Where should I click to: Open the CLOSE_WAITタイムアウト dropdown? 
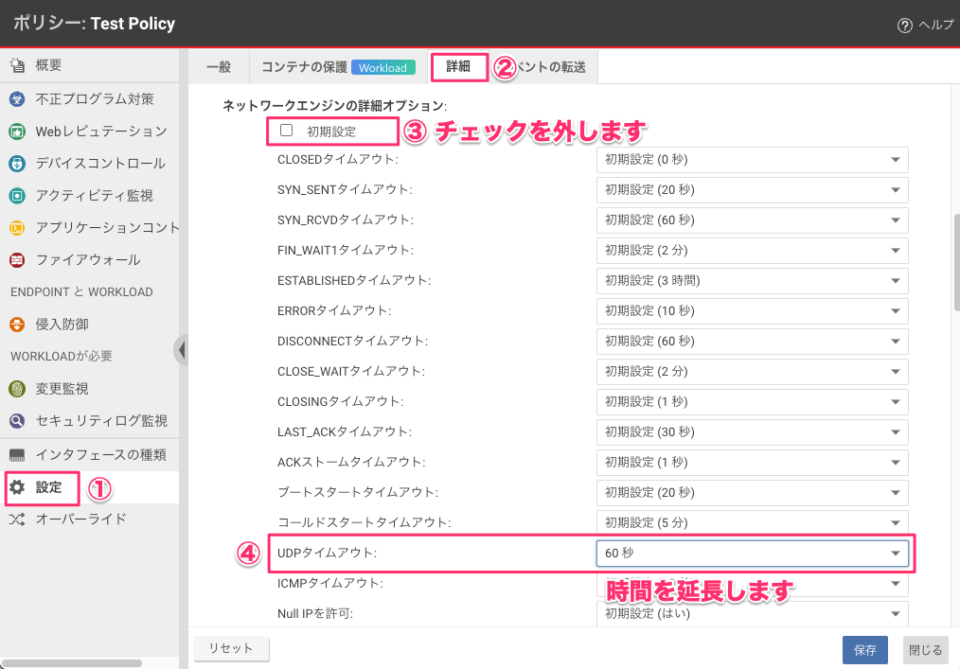coord(752,372)
